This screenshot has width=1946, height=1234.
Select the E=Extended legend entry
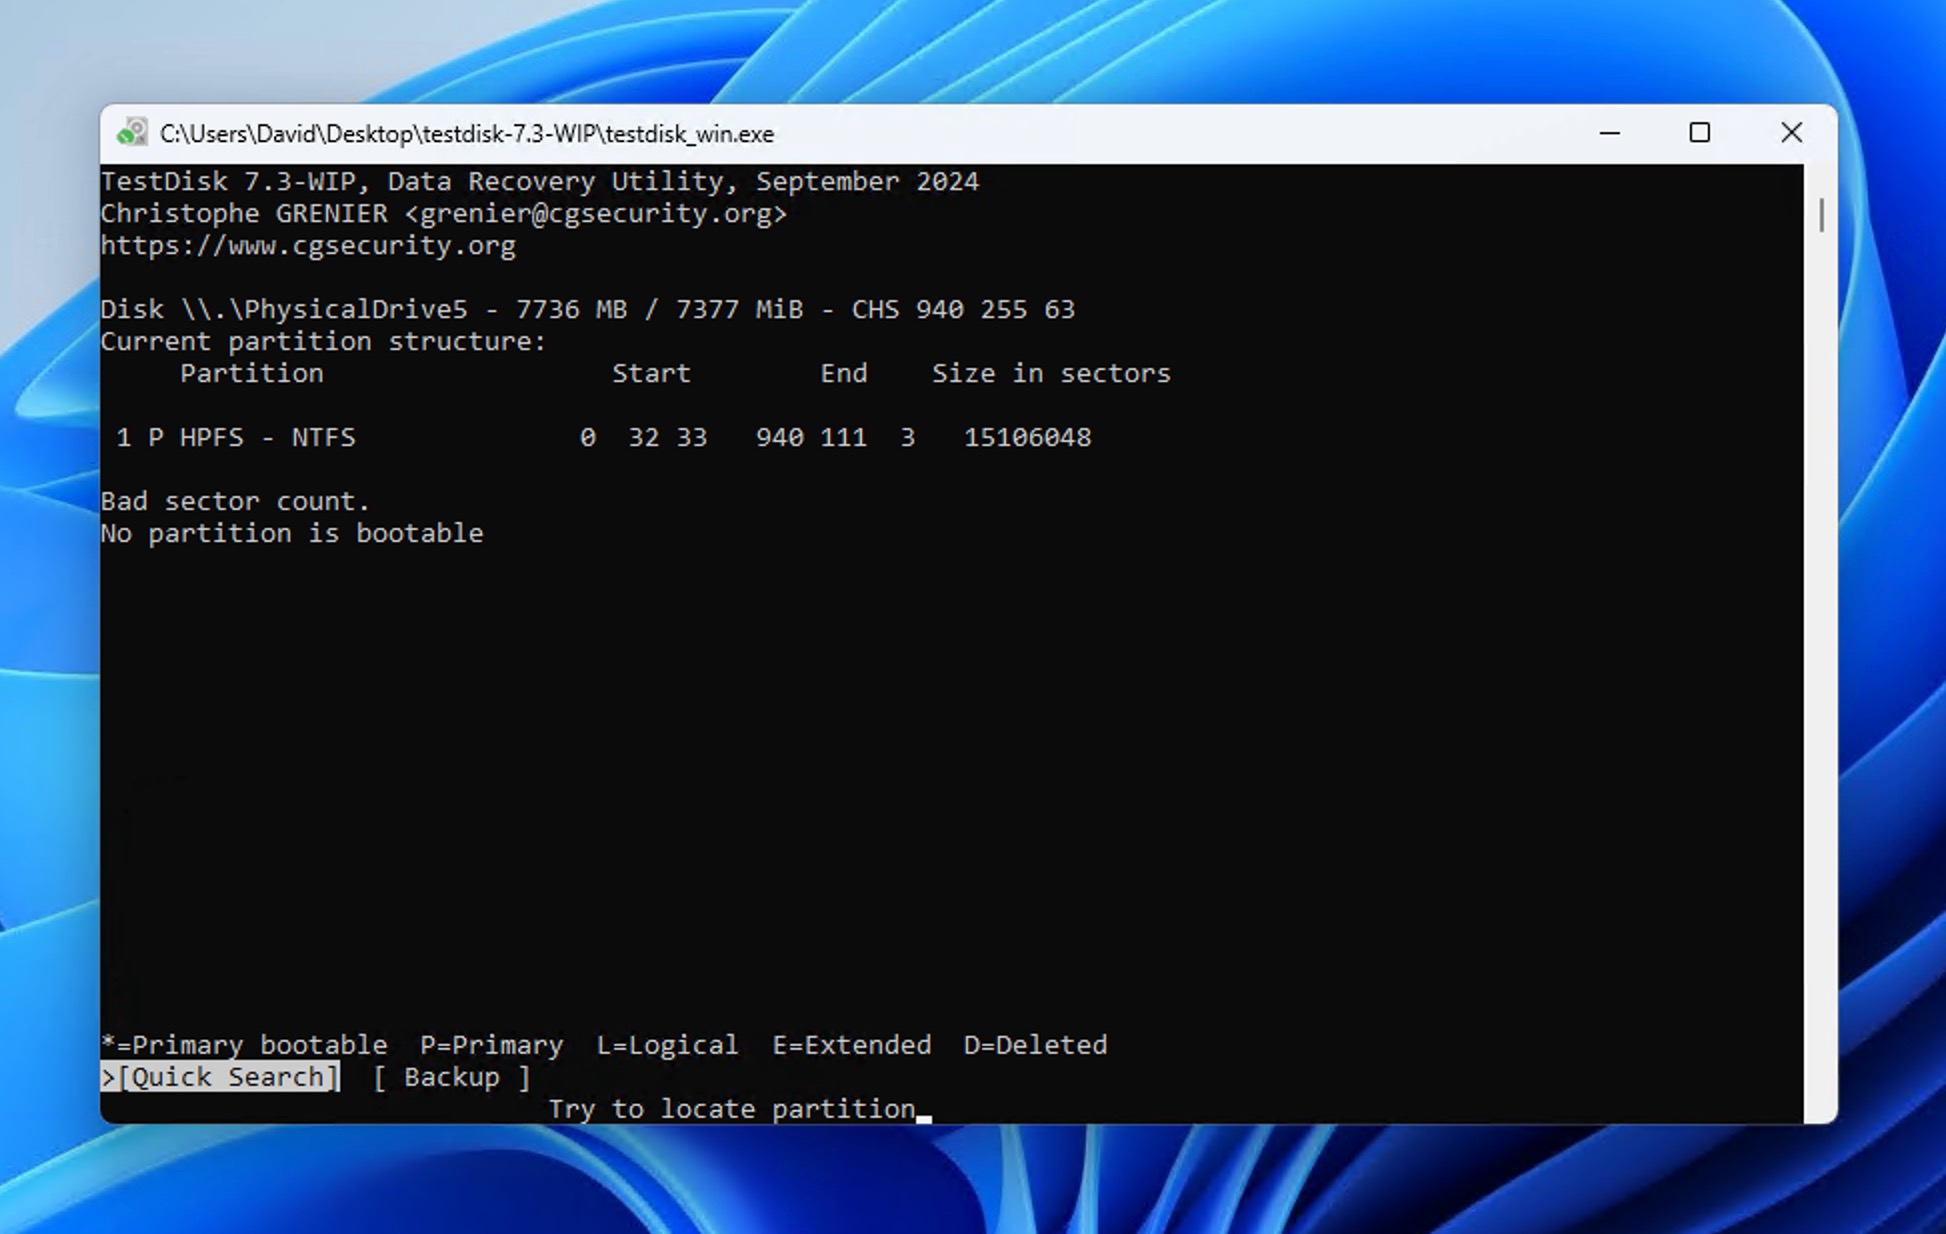(x=851, y=1044)
